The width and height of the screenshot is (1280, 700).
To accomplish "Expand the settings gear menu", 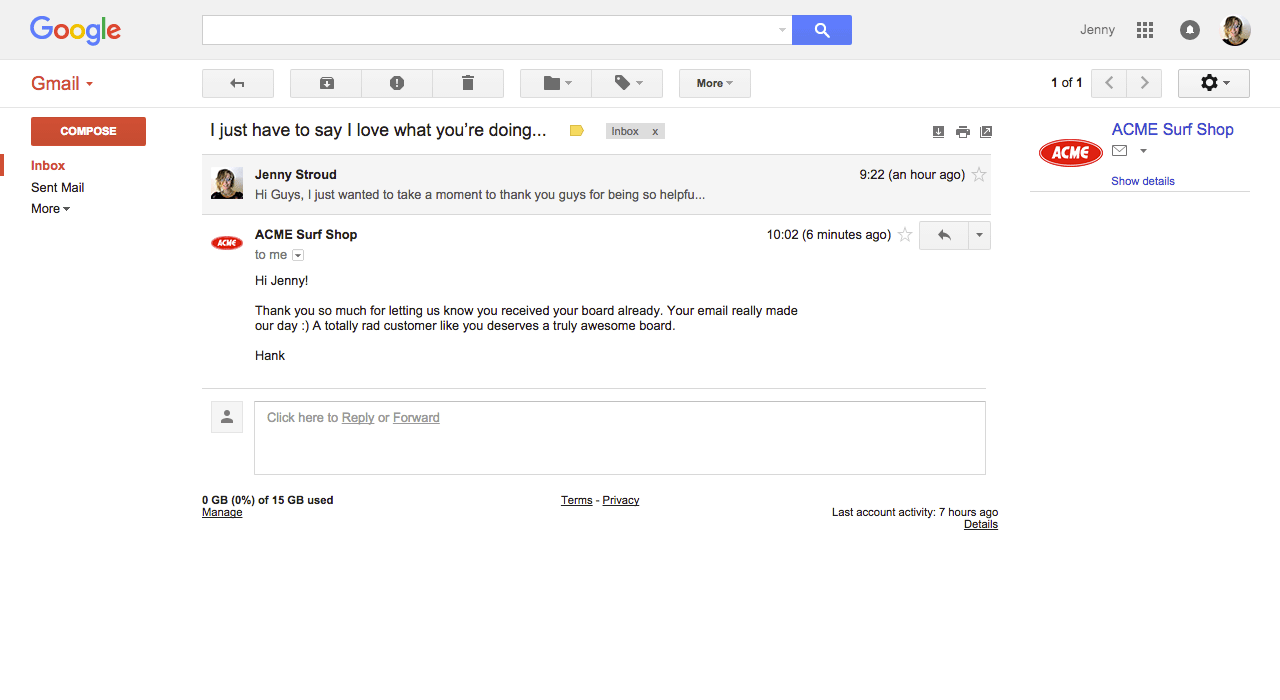I will (1214, 83).
